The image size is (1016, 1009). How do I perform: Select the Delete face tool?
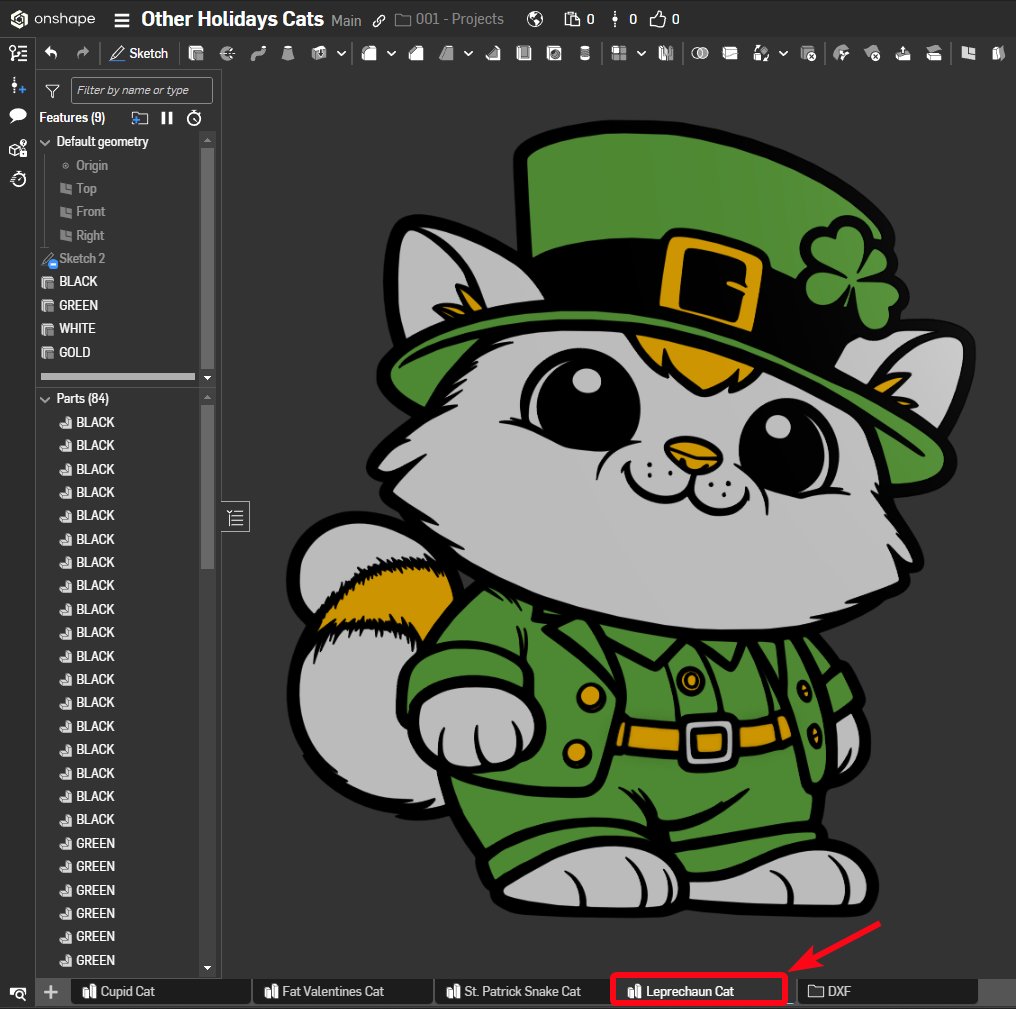click(x=872, y=53)
